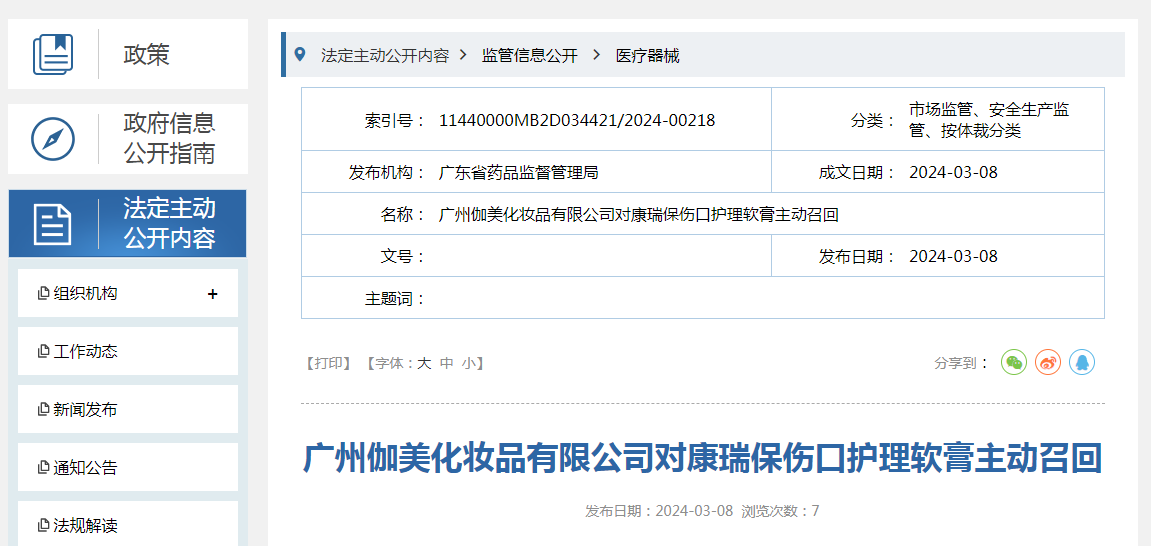Image resolution: width=1151 pixels, height=546 pixels.
Task: Open the 政策 section icon
Action: click(53, 54)
